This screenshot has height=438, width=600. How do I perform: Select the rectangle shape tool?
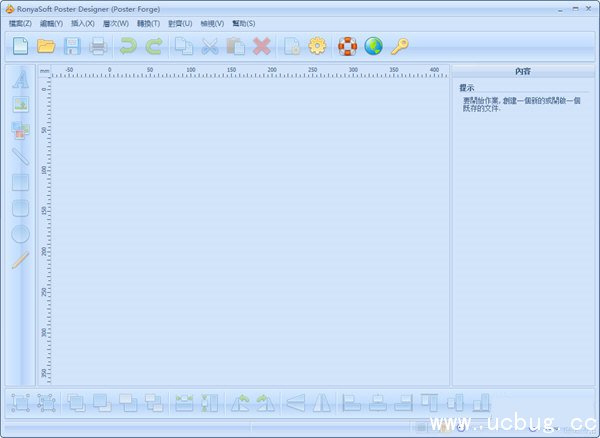(x=20, y=182)
